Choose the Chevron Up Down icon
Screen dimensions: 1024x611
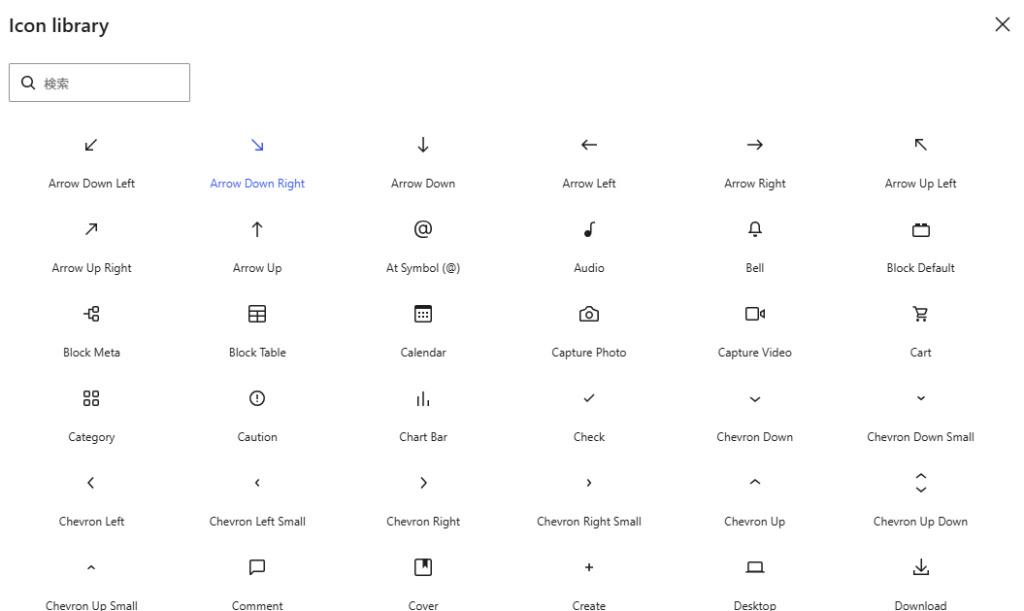click(x=921, y=483)
